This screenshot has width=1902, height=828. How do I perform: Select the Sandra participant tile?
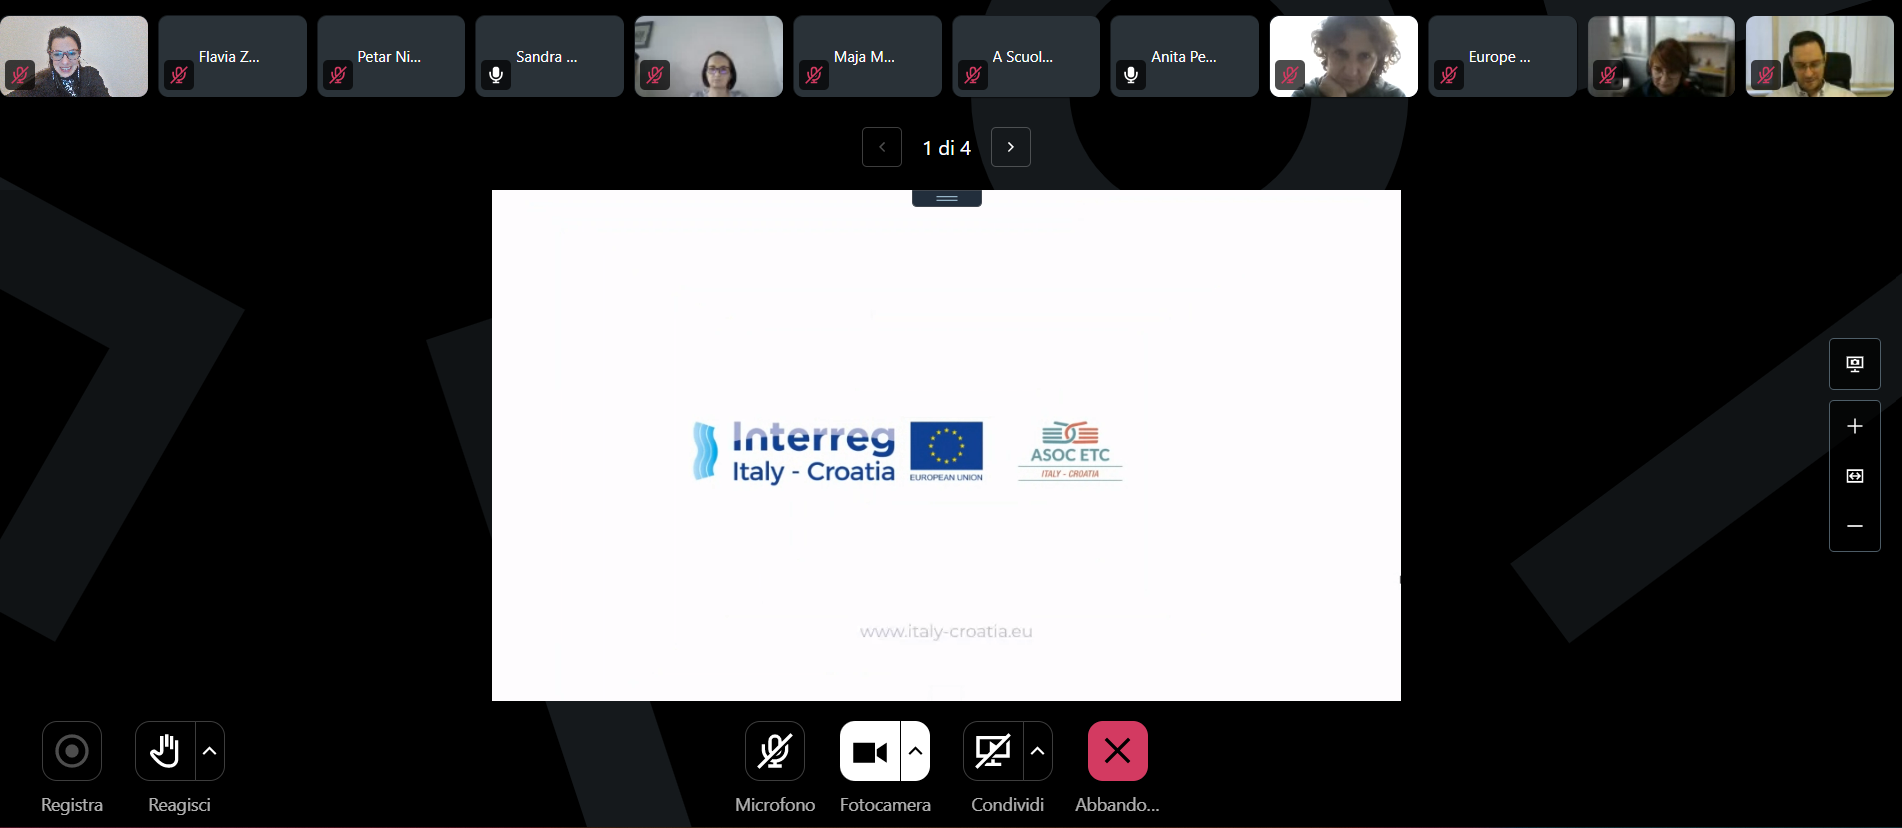[550, 56]
